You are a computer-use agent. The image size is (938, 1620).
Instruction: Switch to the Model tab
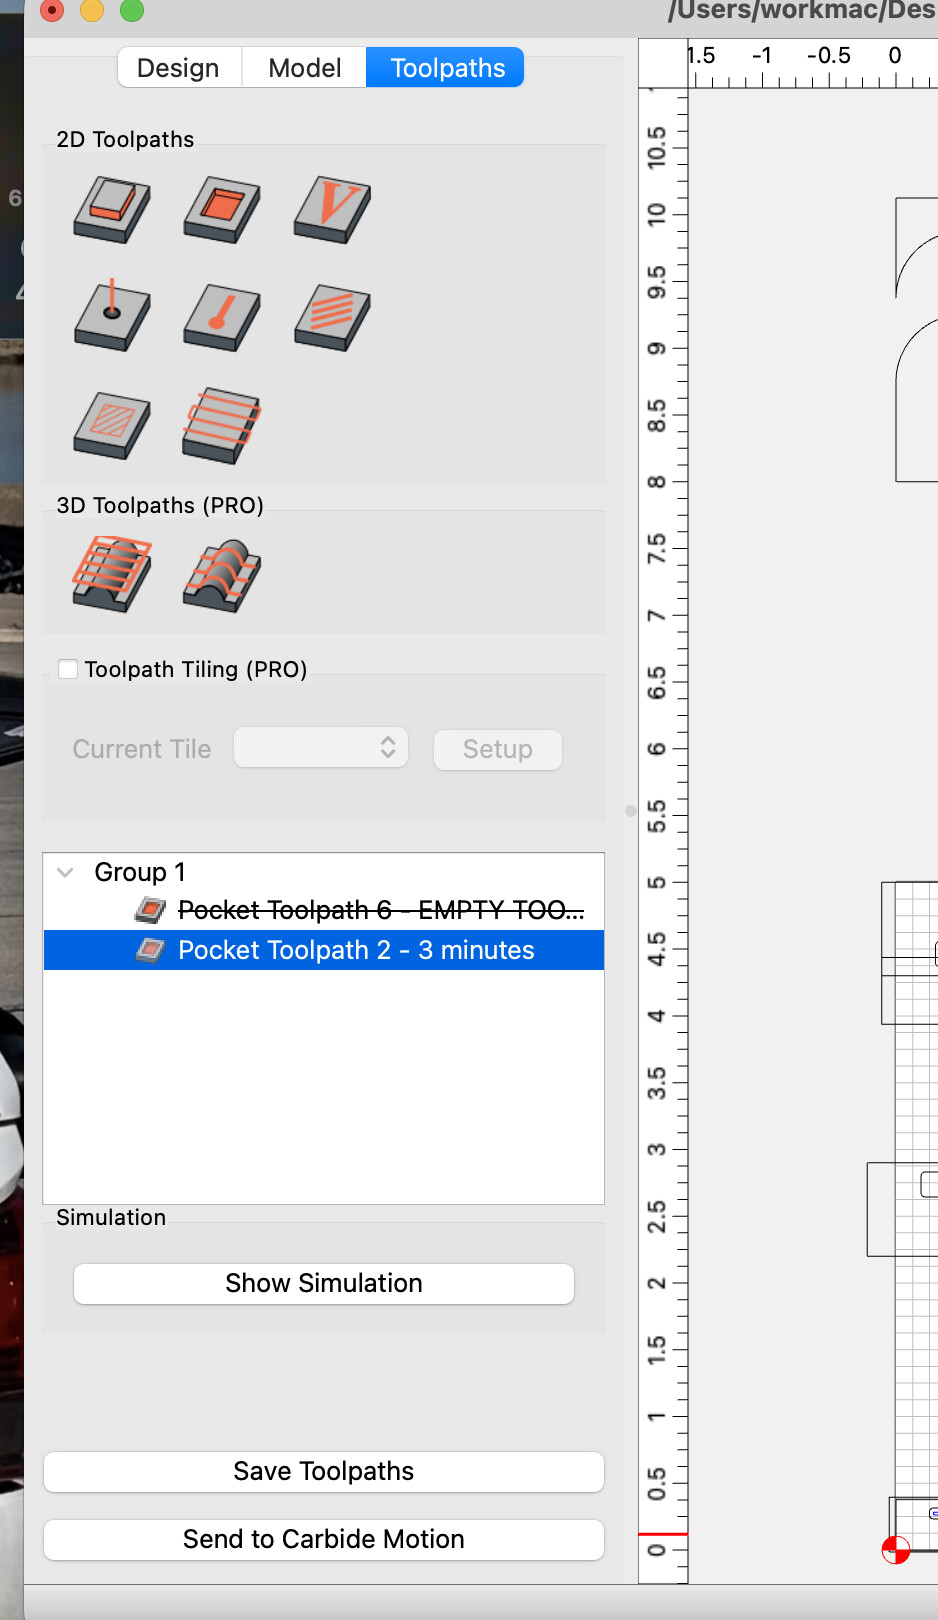click(x=304, y=68)
